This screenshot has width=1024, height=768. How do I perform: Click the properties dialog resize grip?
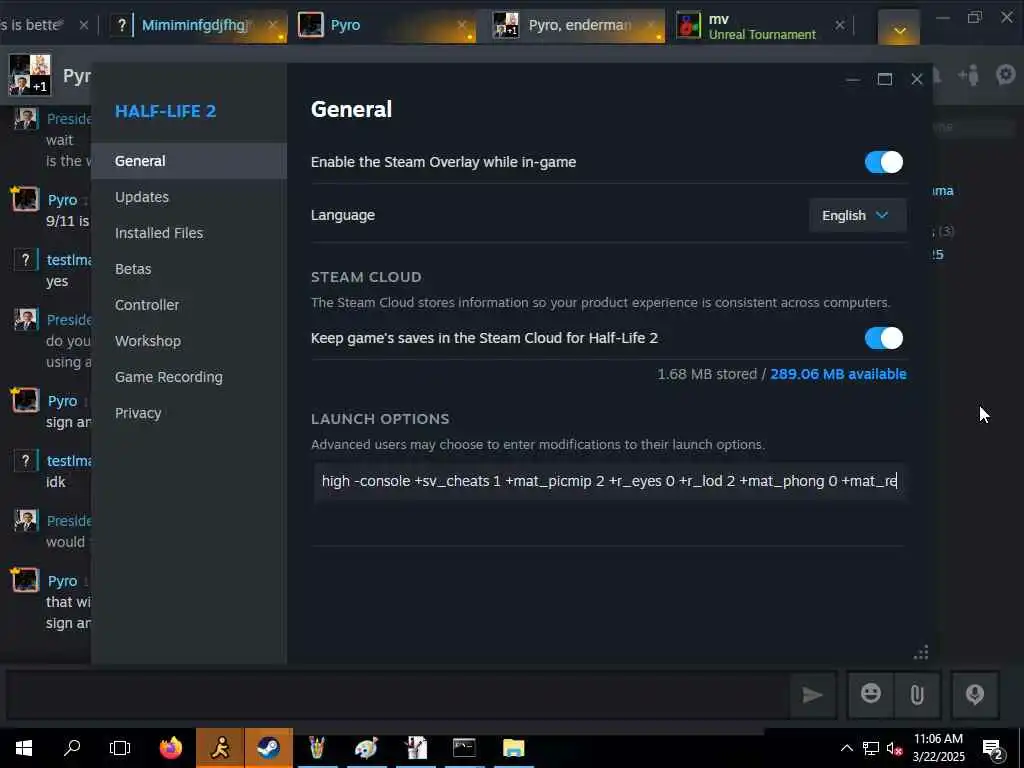click(x=921, y=652)
